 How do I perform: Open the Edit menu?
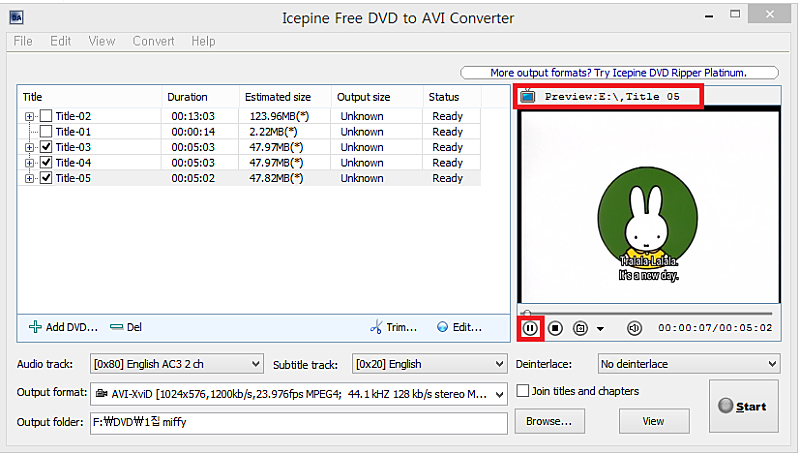pos(60,41)
